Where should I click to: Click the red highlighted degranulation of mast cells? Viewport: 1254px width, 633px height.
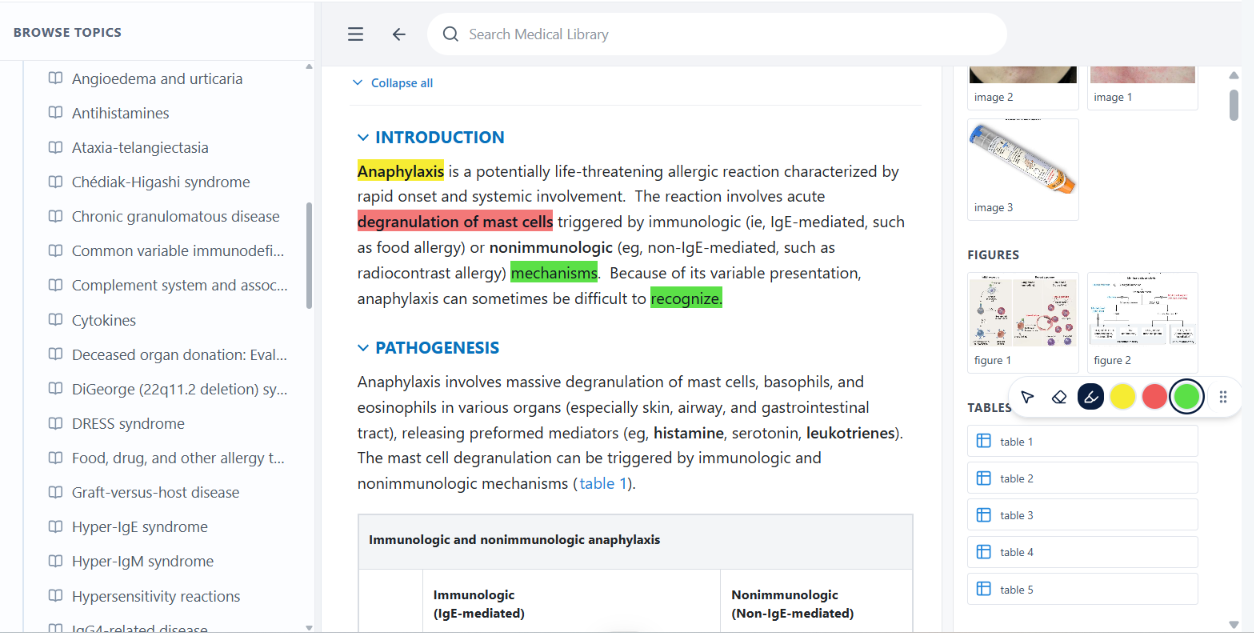(x=455, y=222)
